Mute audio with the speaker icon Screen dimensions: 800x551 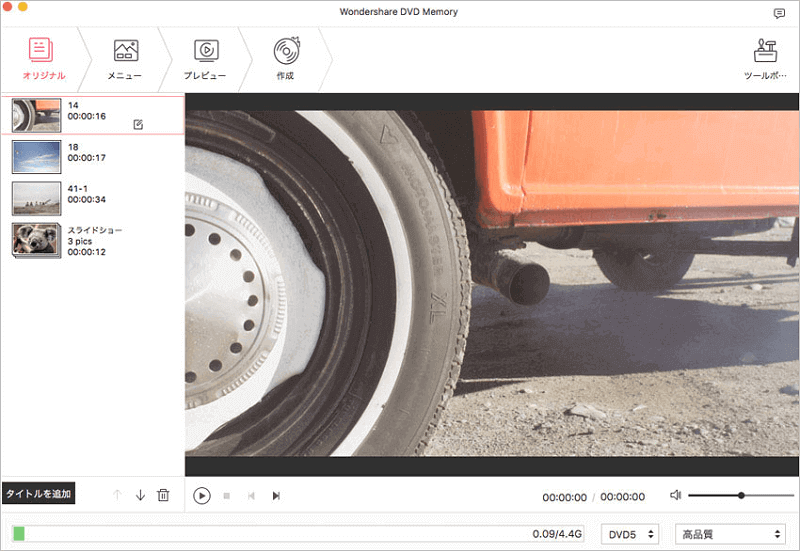point(676,495)
